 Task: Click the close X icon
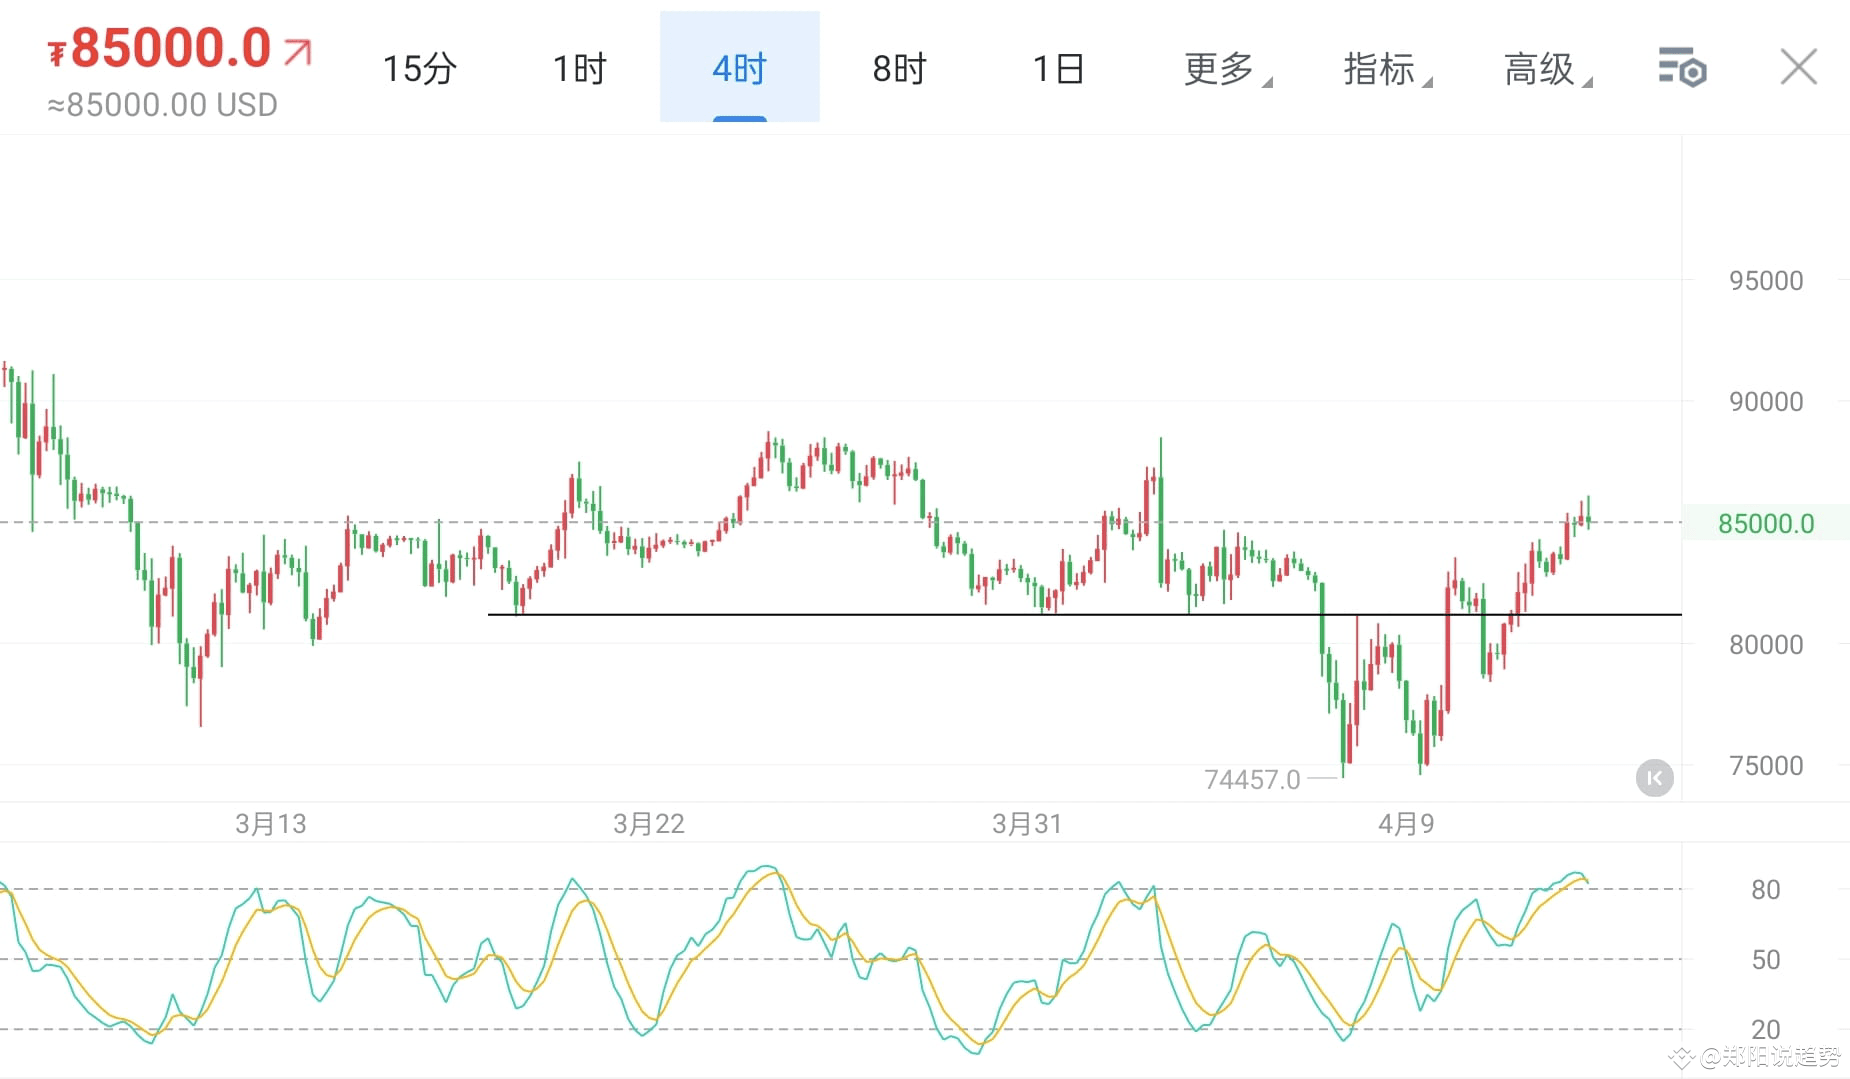[1799, 66]
